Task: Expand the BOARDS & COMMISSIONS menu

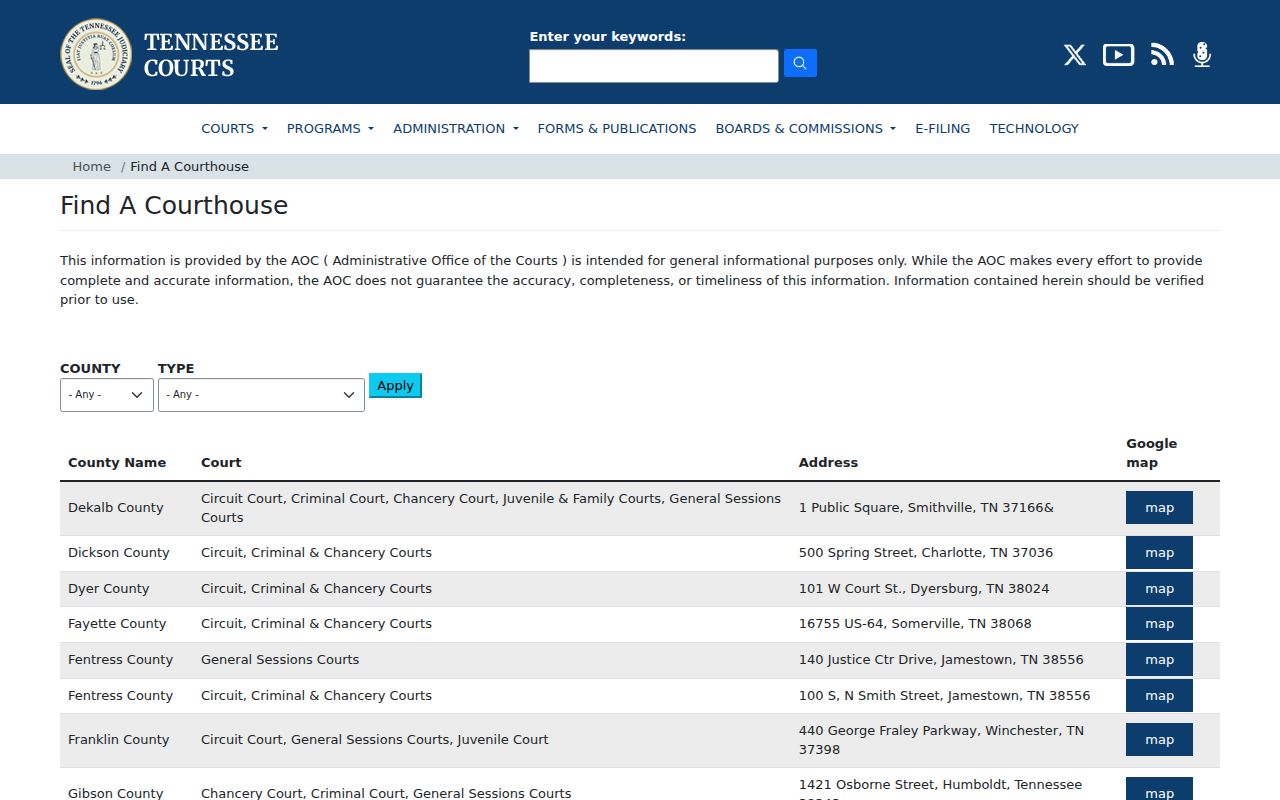Action: click(x=806, y=128)
